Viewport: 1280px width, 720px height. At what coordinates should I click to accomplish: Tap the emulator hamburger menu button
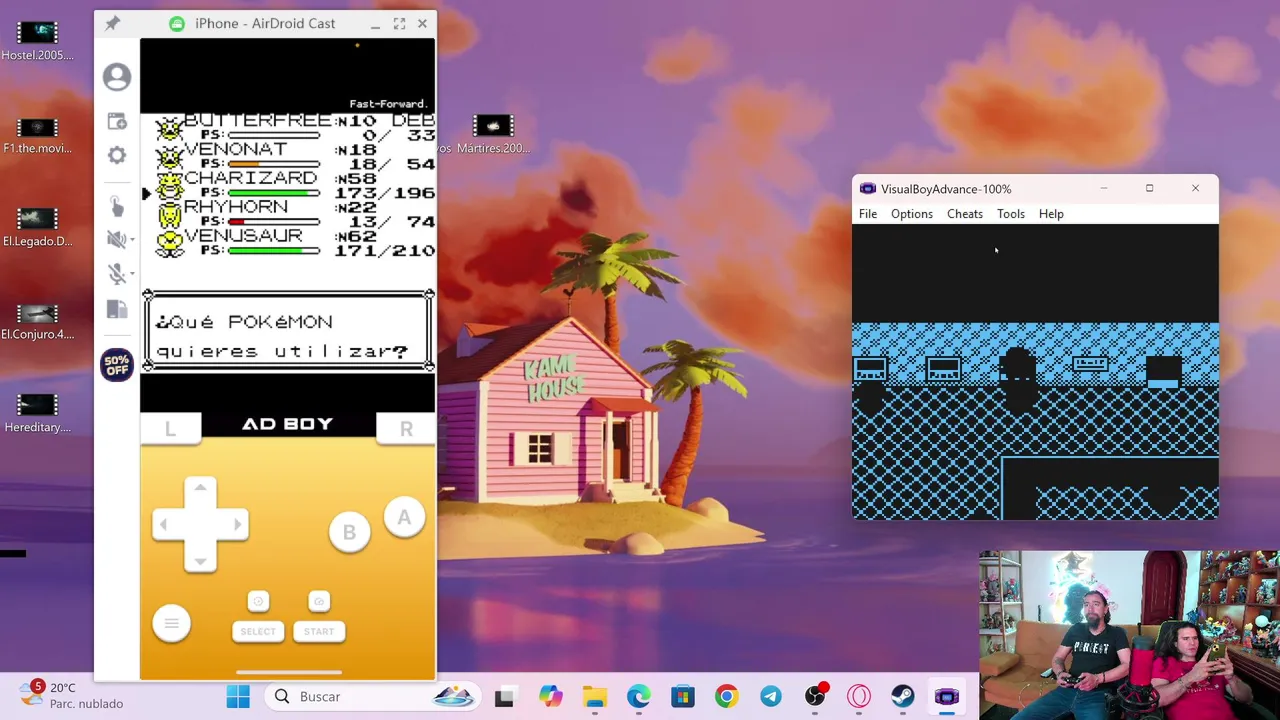[x=171, y=624]
